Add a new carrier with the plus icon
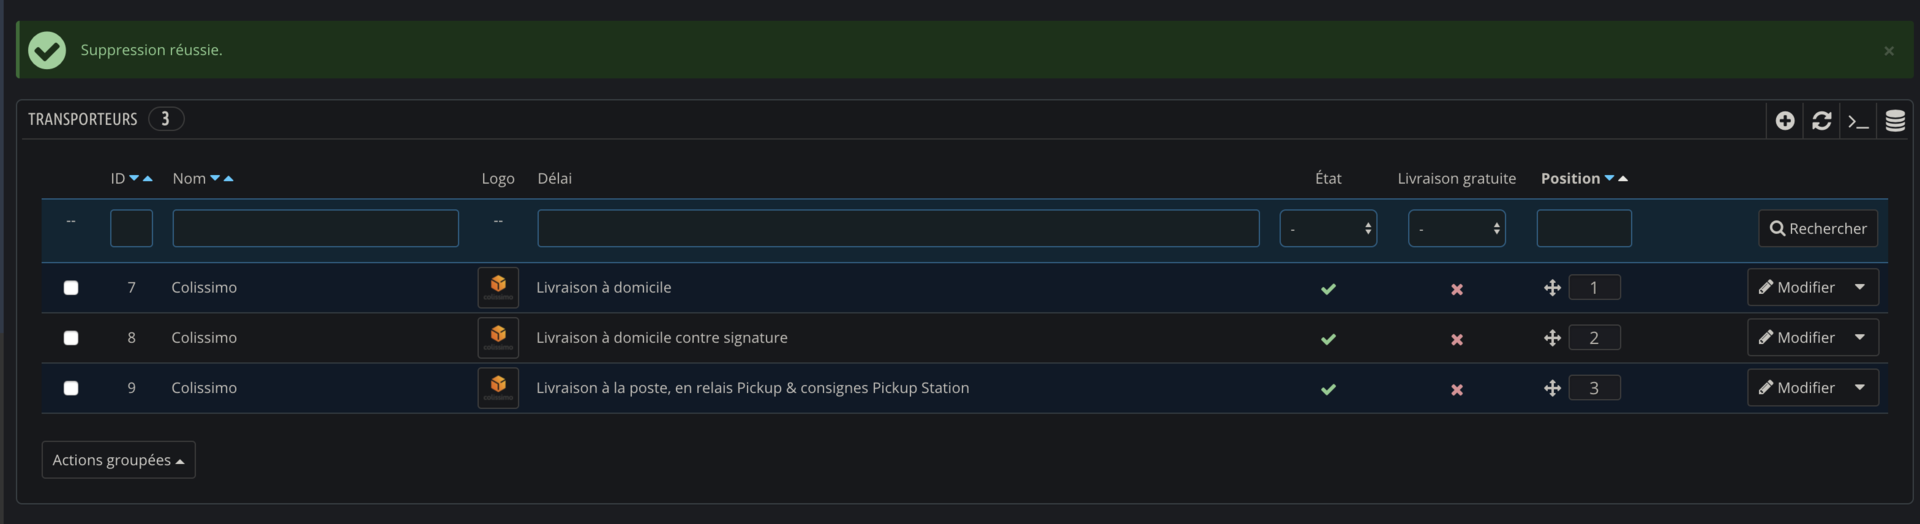 point(1785,121)
